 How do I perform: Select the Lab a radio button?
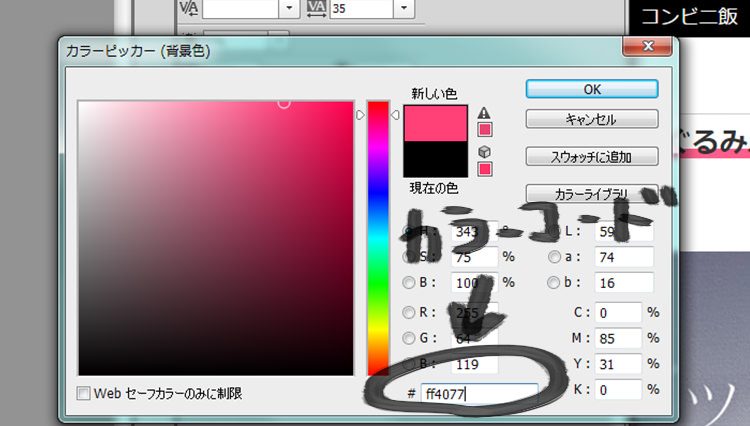554,257
